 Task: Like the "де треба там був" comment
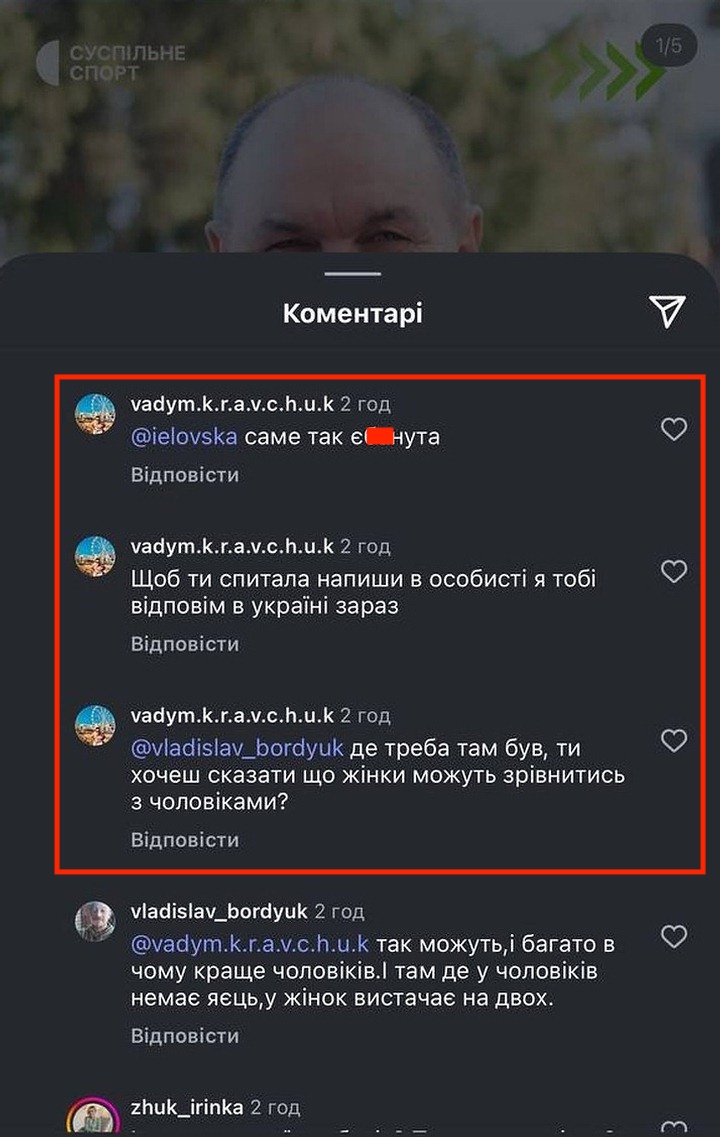pos(674,740)
